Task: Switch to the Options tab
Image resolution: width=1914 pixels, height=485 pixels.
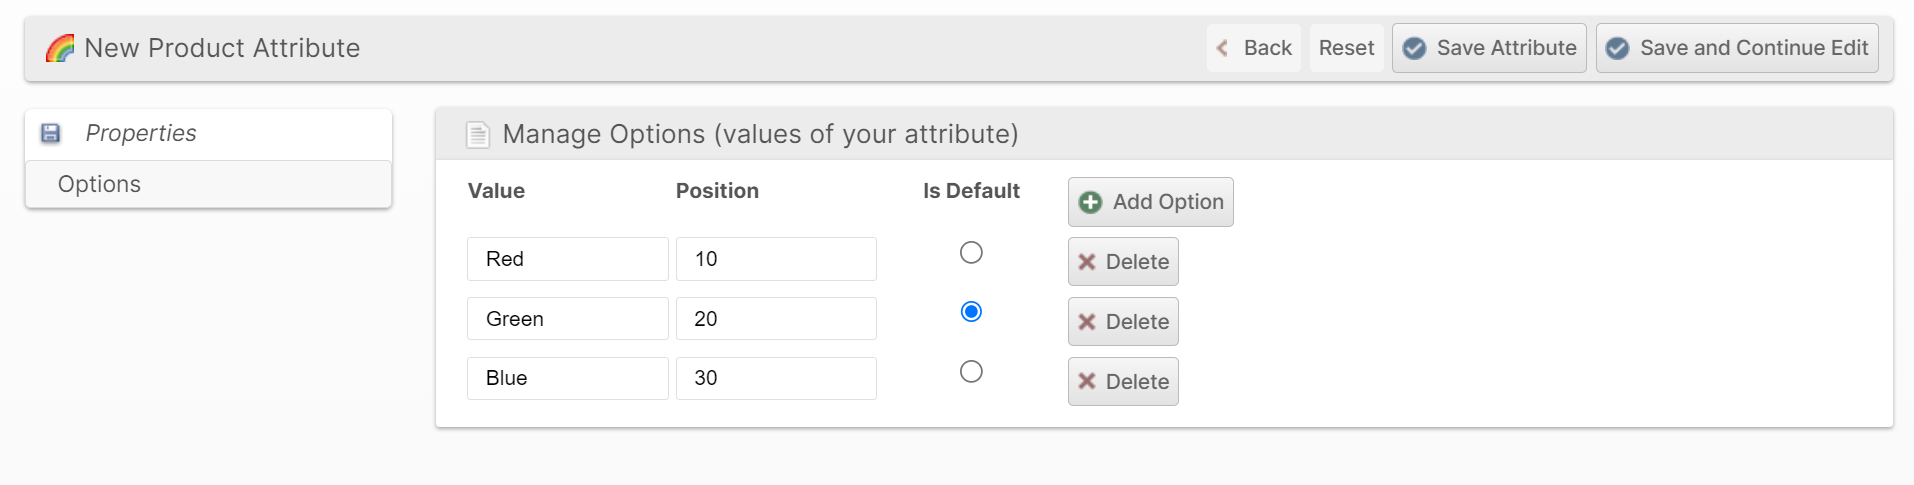Action: (100, 184)
